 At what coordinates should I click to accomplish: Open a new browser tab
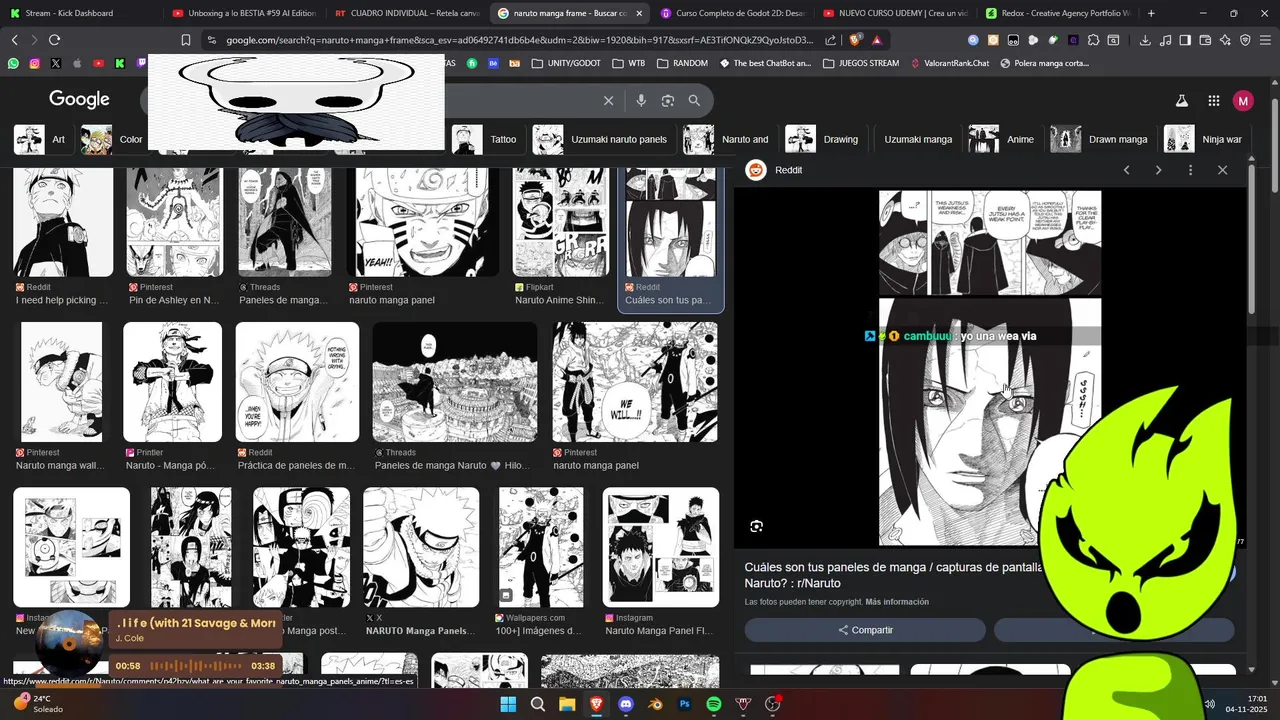click(x=1151, y=13)
